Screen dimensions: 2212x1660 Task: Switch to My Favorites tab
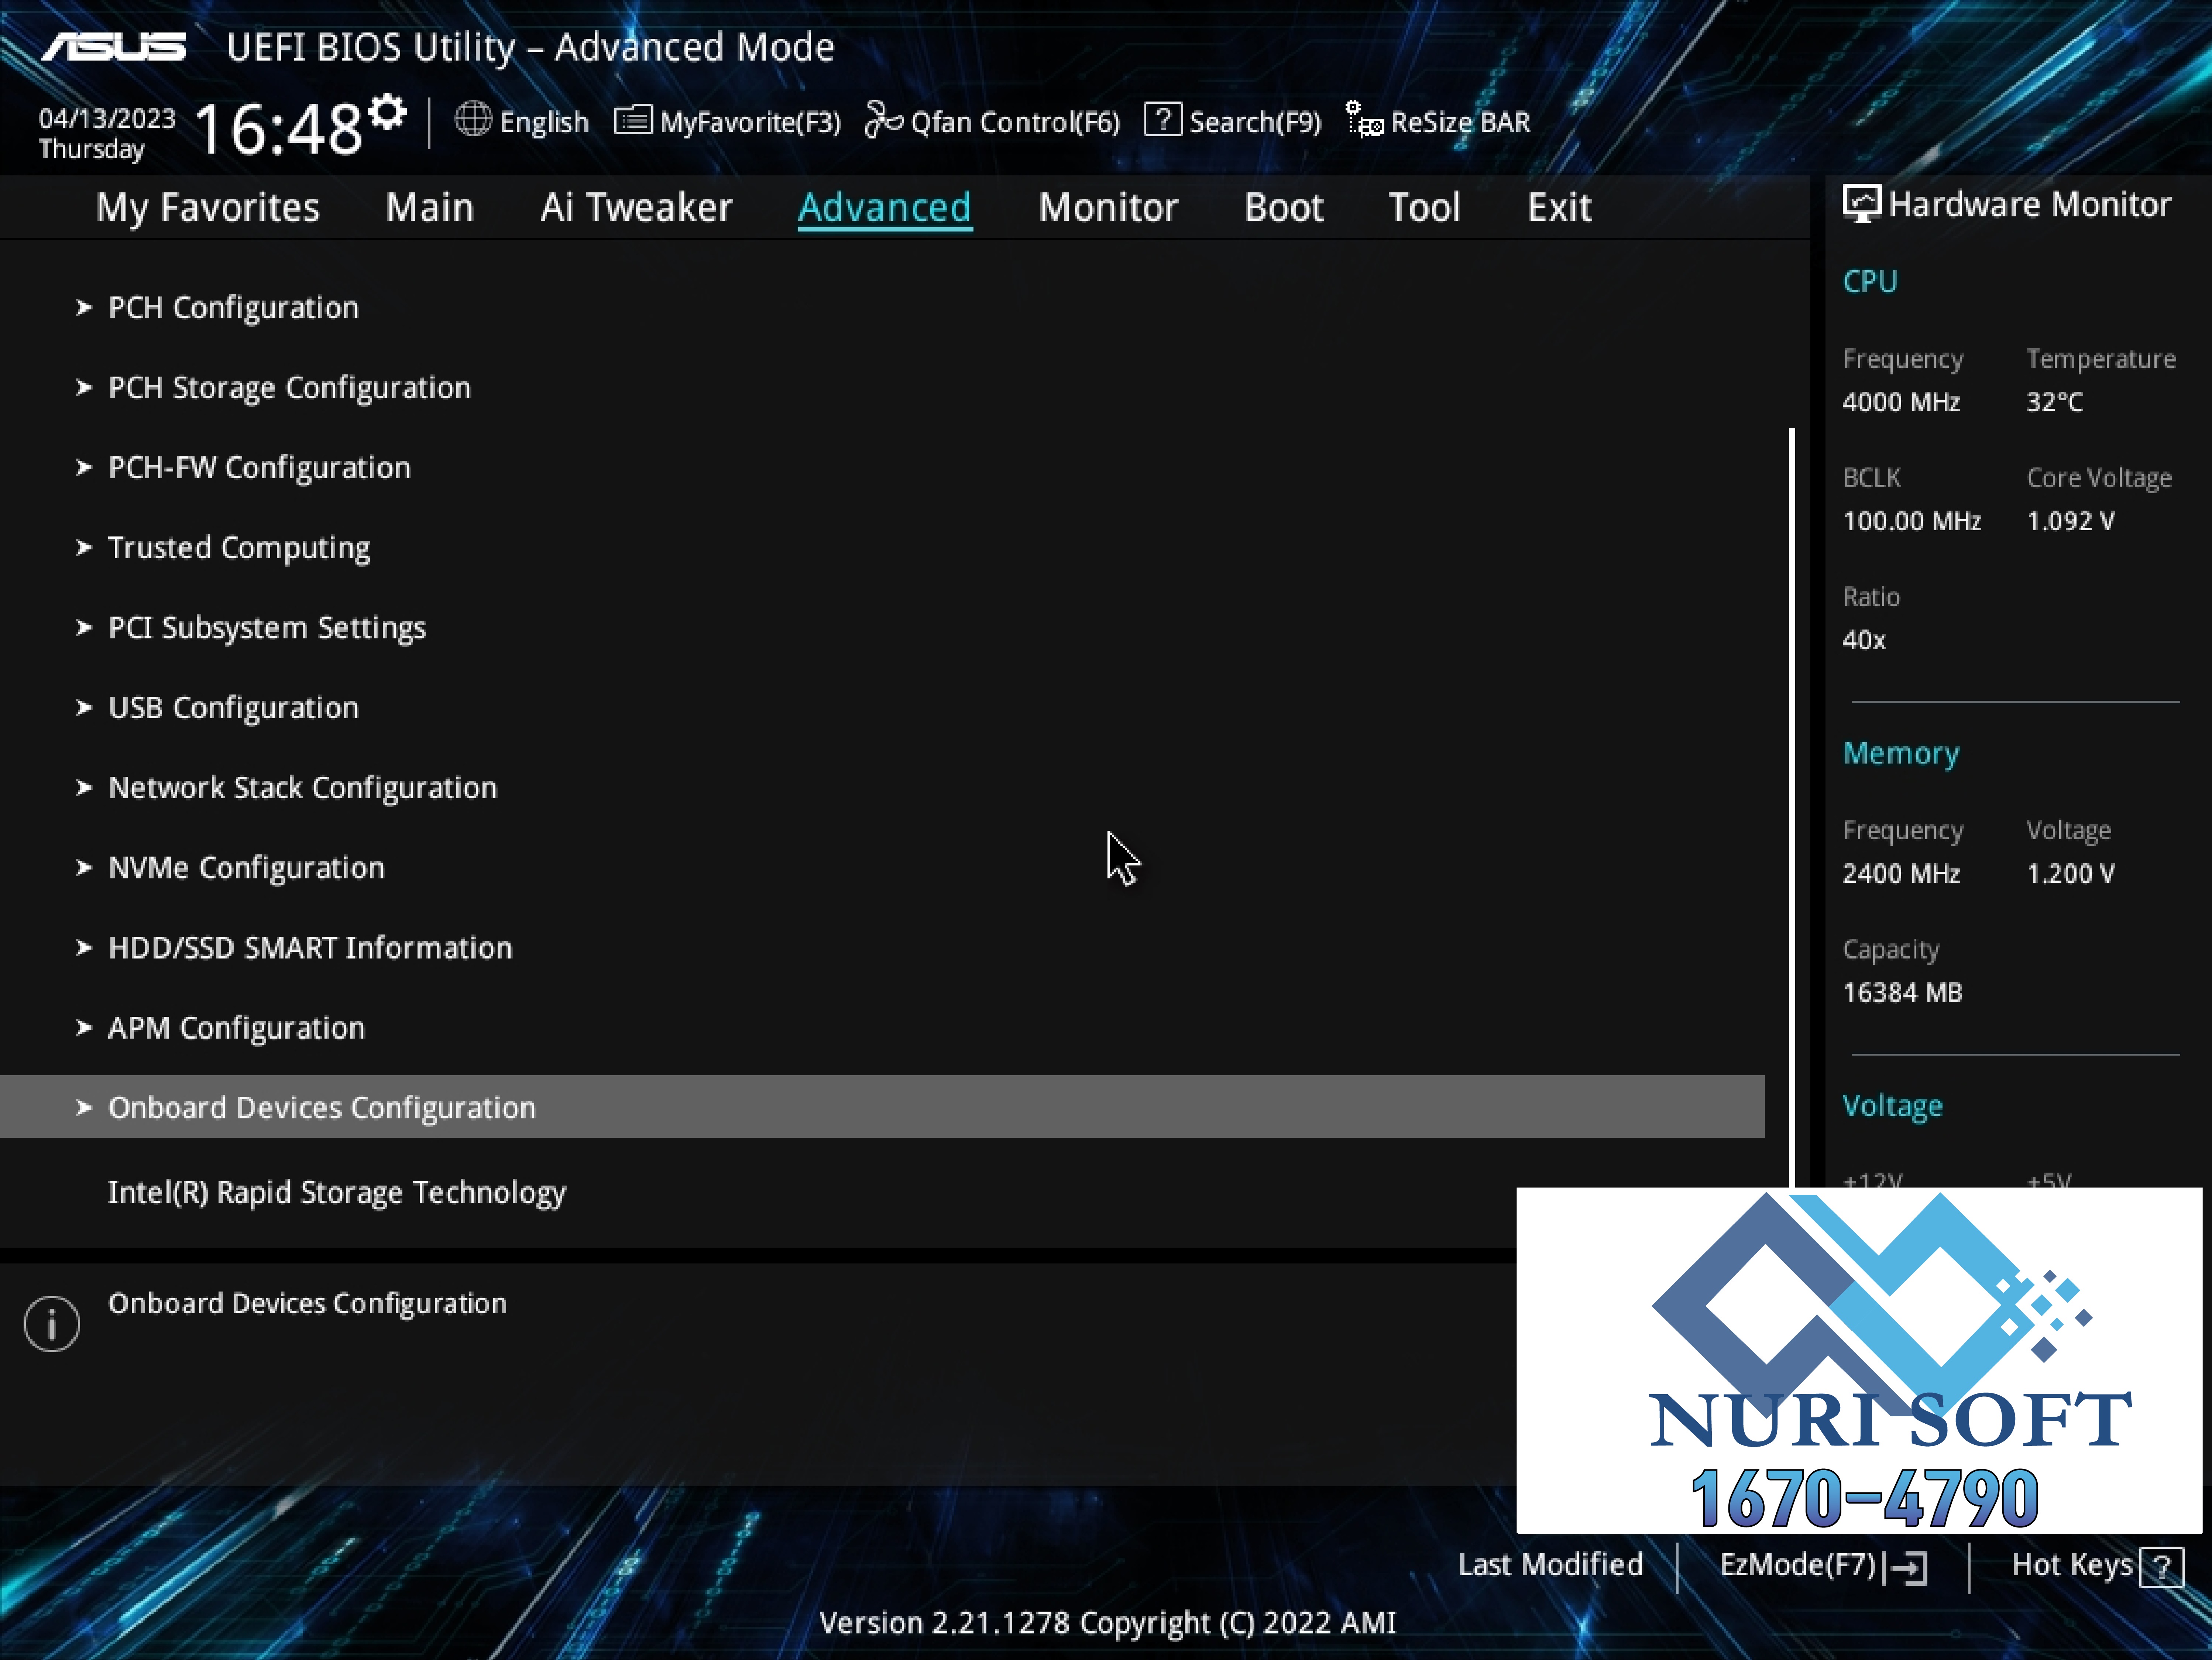coord(208,207)
